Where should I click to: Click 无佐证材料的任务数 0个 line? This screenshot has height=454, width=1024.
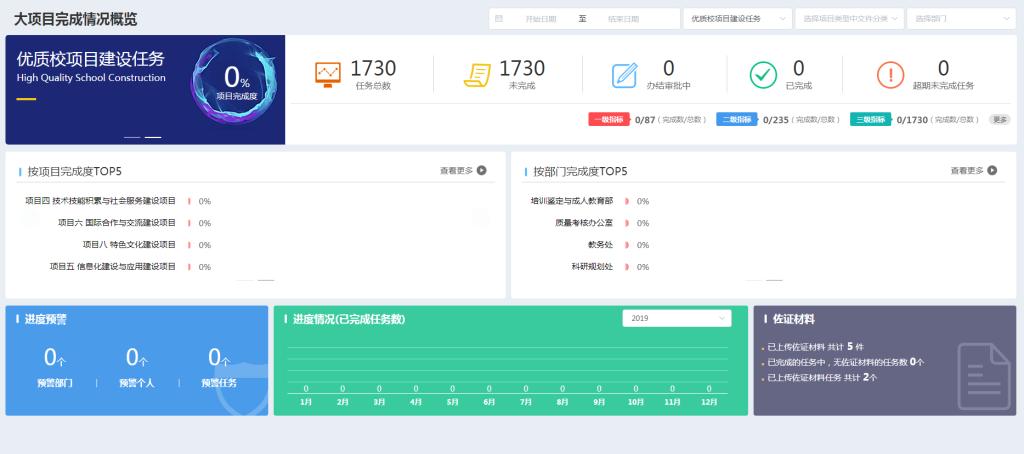845,362
